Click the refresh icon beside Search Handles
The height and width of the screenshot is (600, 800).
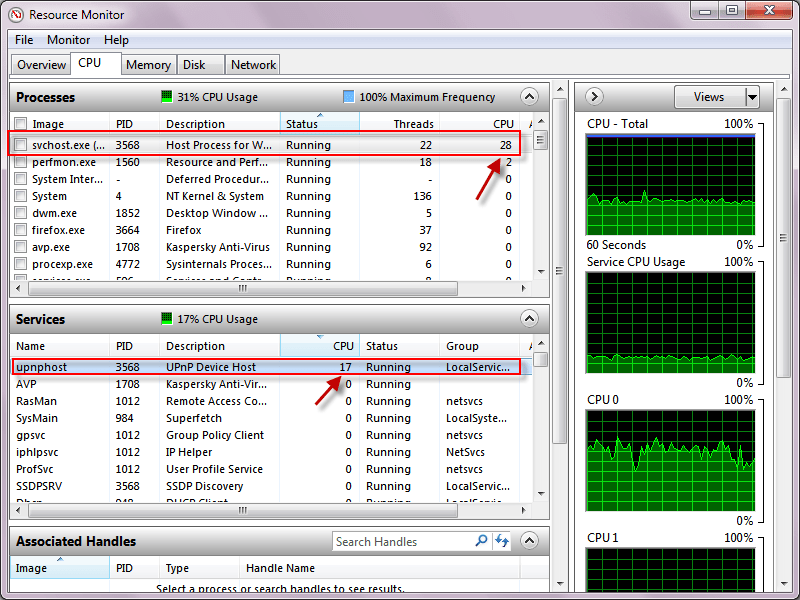pyautogui.click(x=499, y=541)
